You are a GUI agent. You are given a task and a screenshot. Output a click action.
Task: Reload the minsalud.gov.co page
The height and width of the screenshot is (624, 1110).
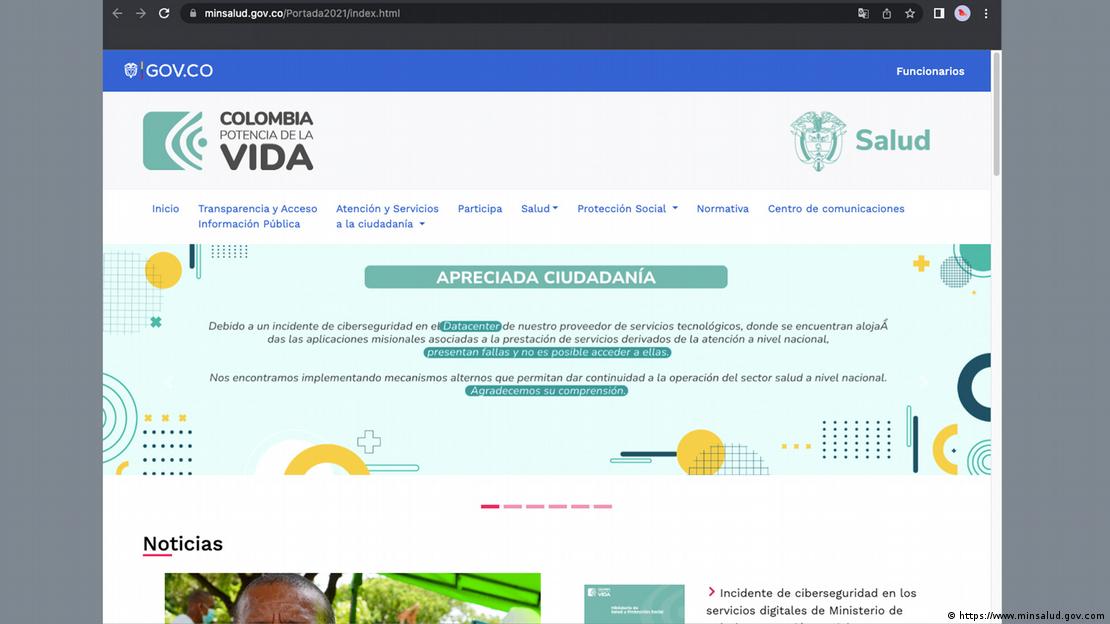[164, 13]
